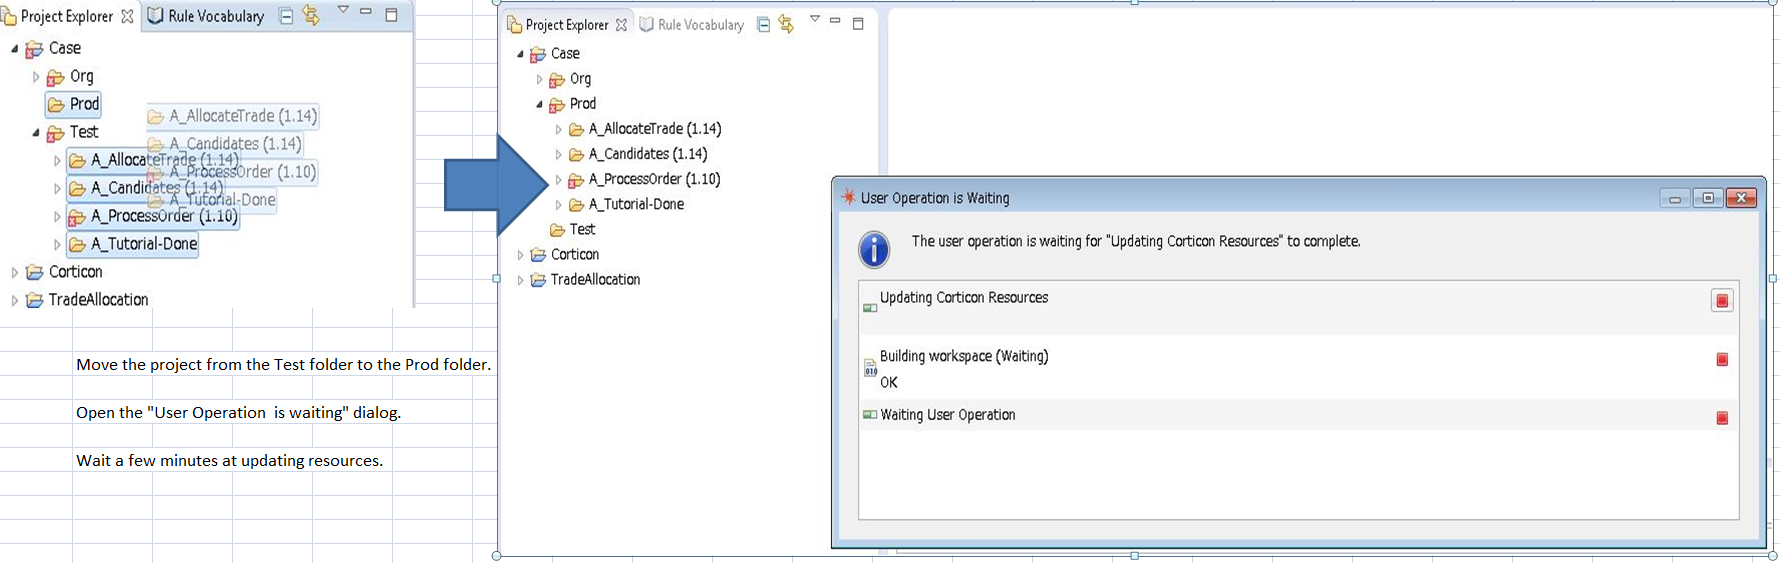Minimize the explorer view showing expanded Test folder
Viewport: 1780px width, 563px height.
(365, 12)
